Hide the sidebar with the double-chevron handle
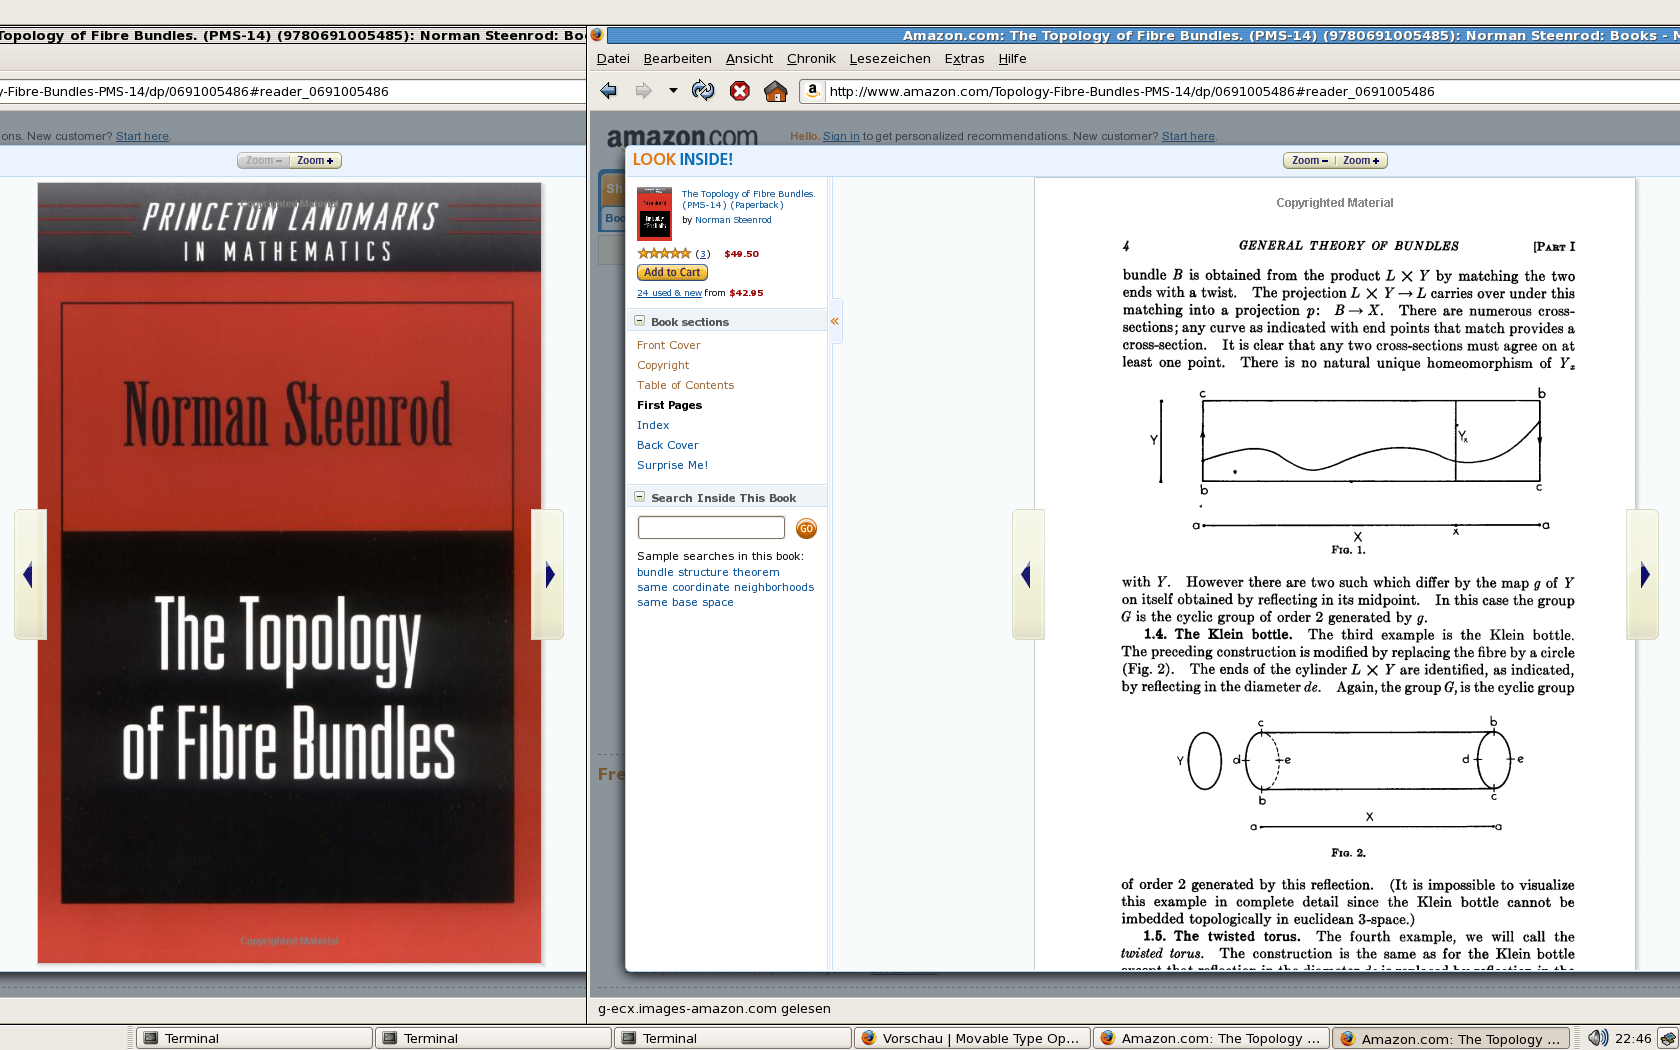 tap(834, 321)
